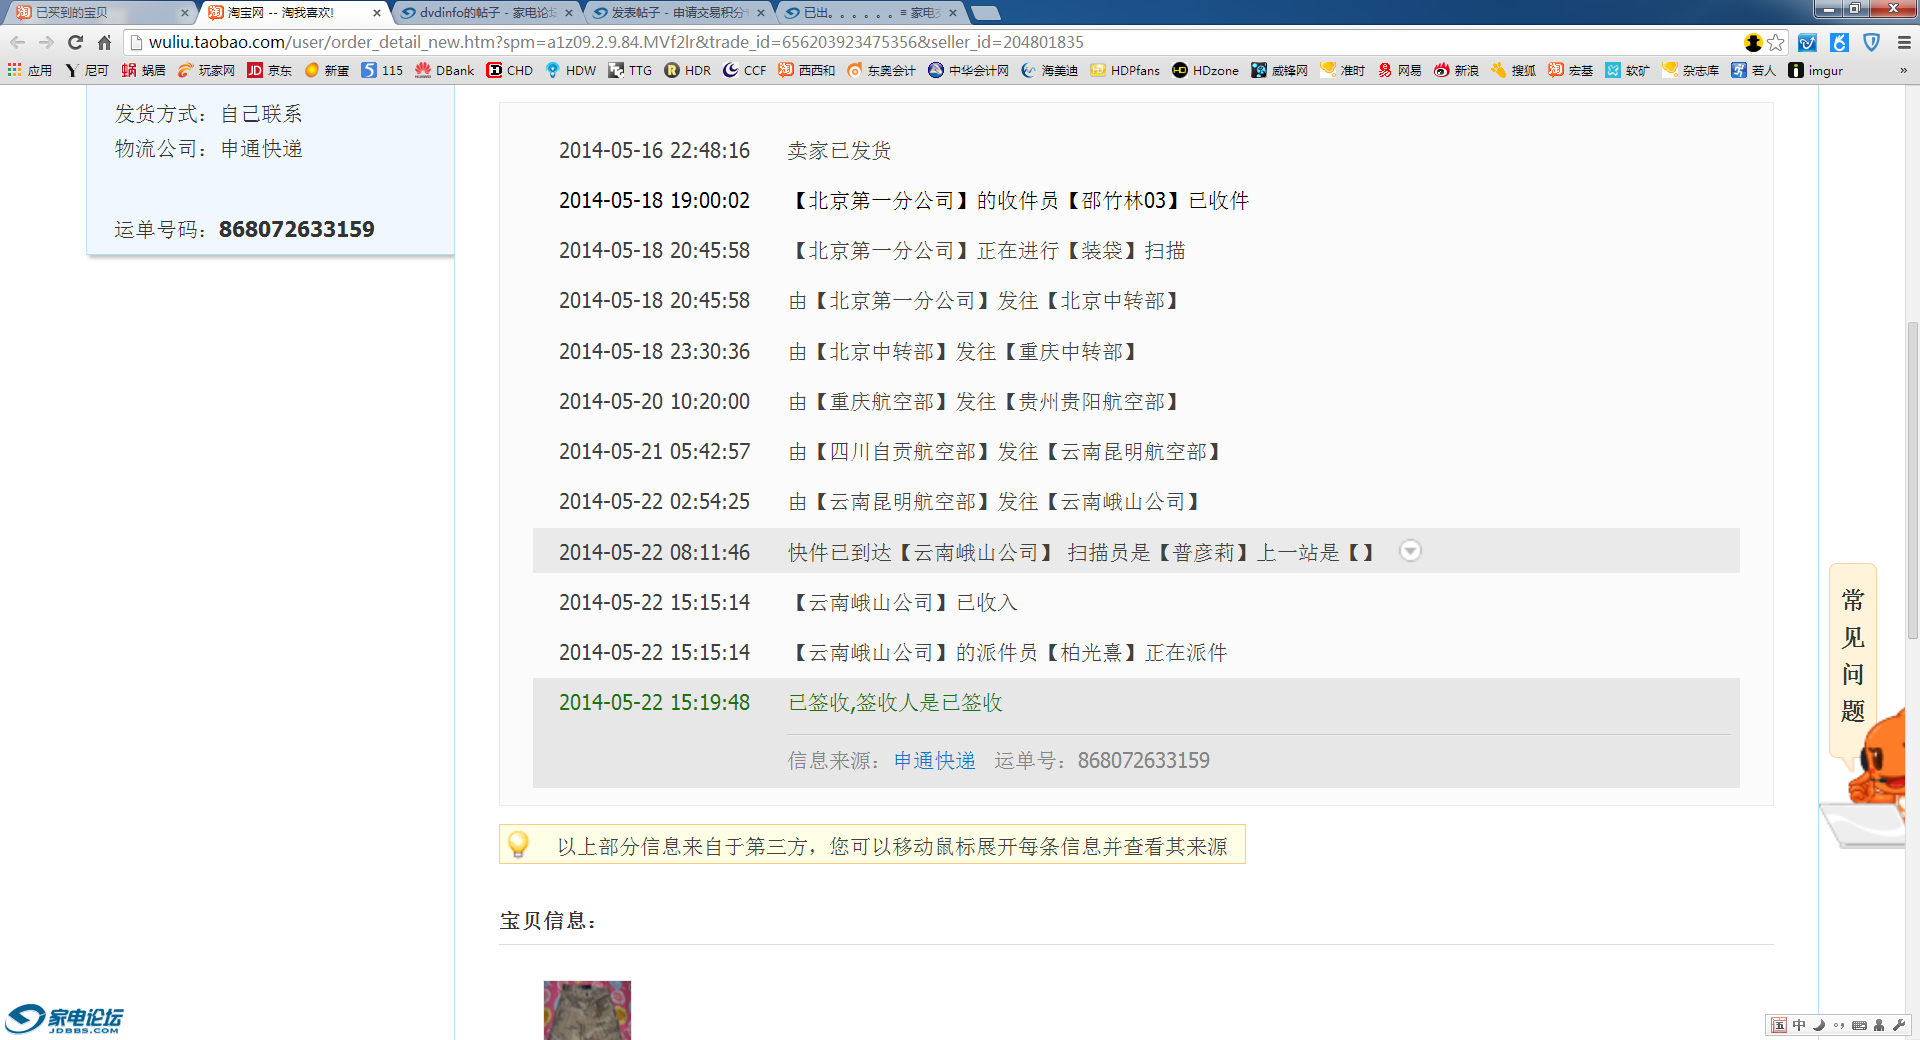1920x1040 pixels.
Task: Toggle the 中 input language indicator
Action: click(x=1799, y=1025)
